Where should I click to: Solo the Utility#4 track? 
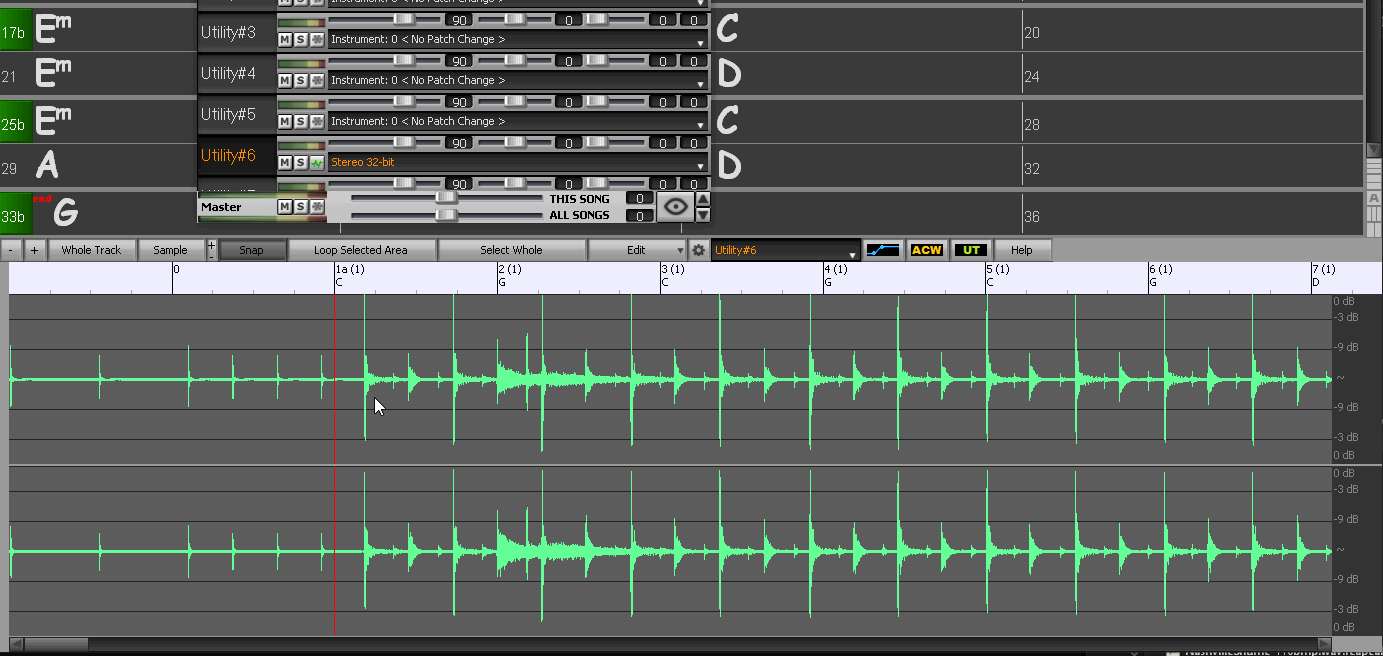[x=301, y=80]
